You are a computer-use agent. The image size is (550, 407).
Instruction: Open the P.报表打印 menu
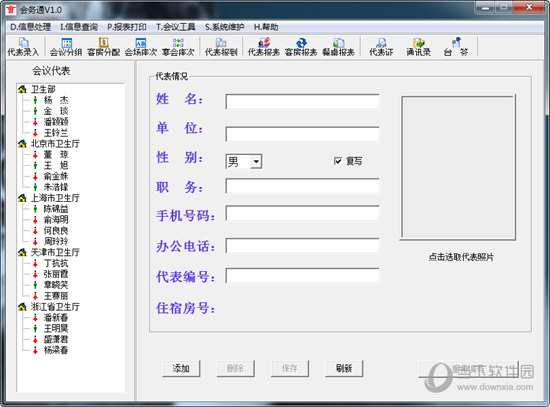127,27
